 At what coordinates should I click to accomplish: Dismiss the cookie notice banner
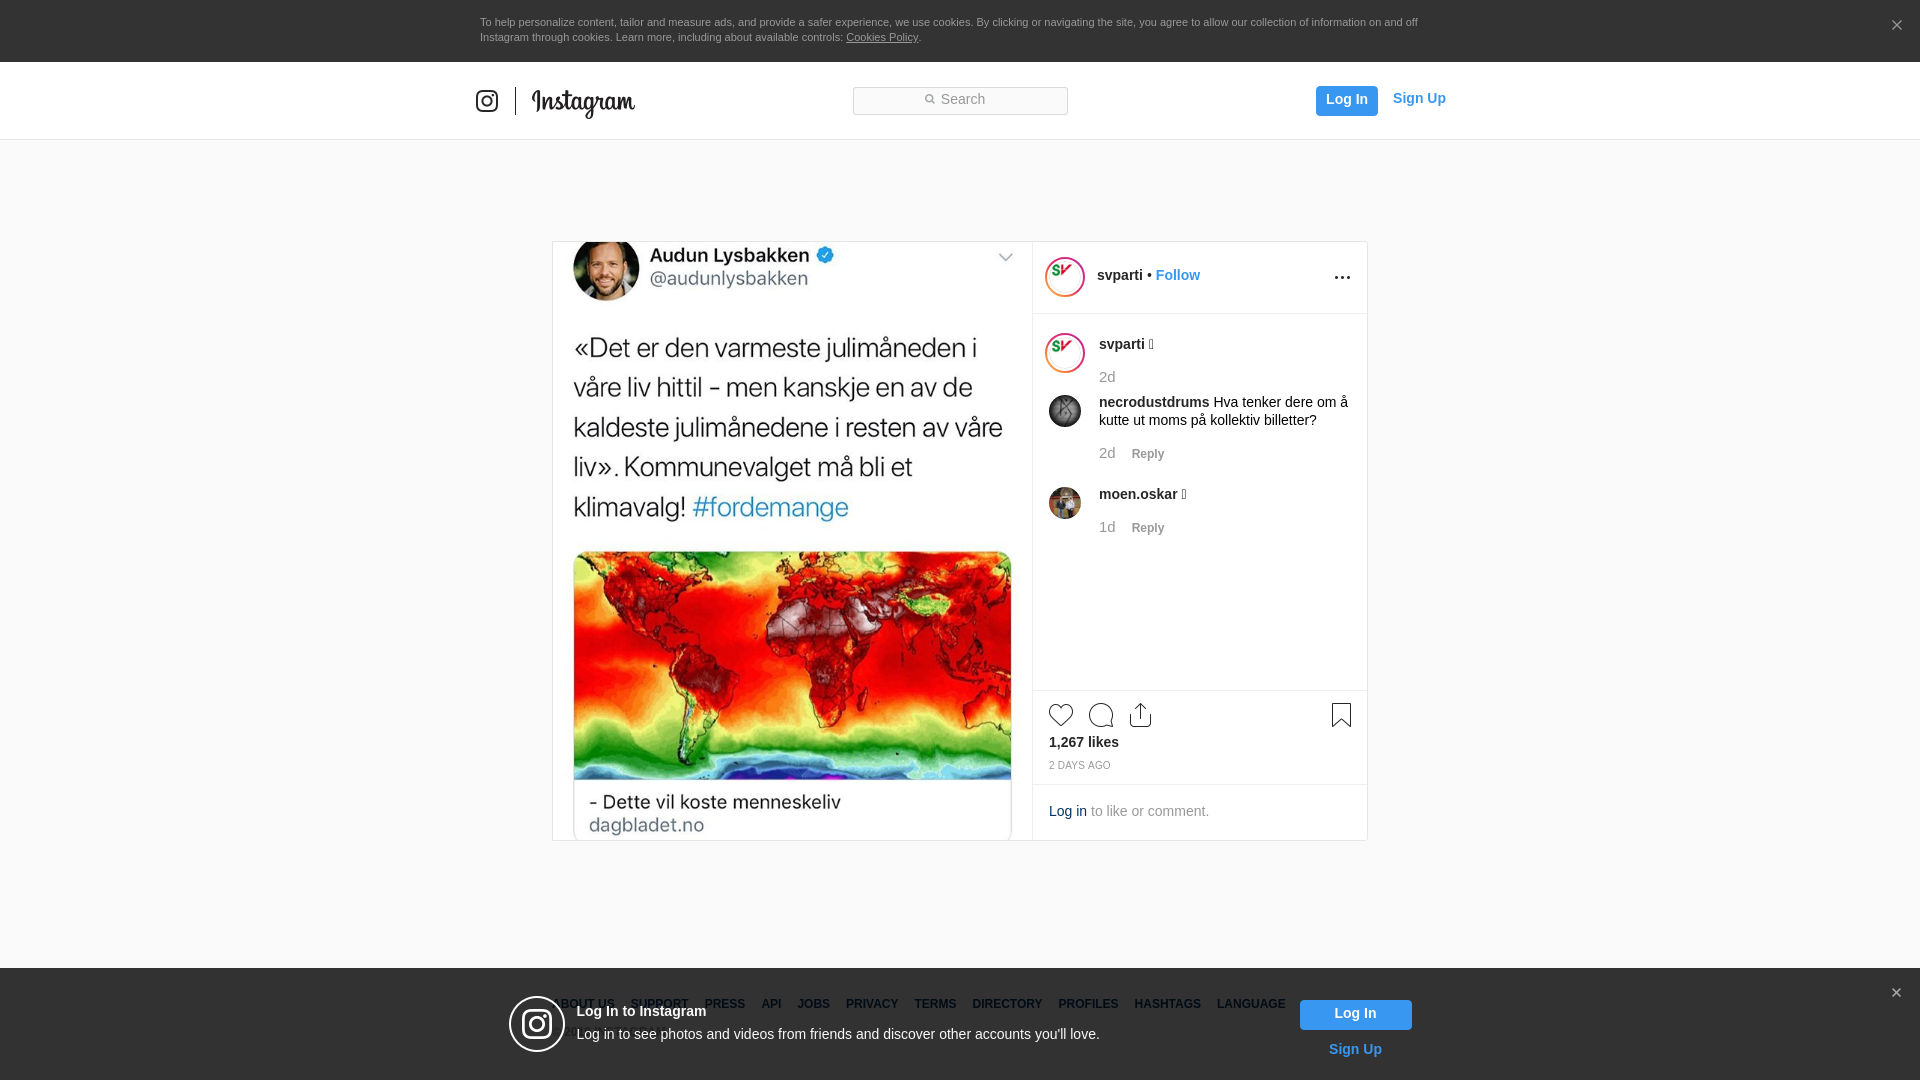click(1896, 25)
